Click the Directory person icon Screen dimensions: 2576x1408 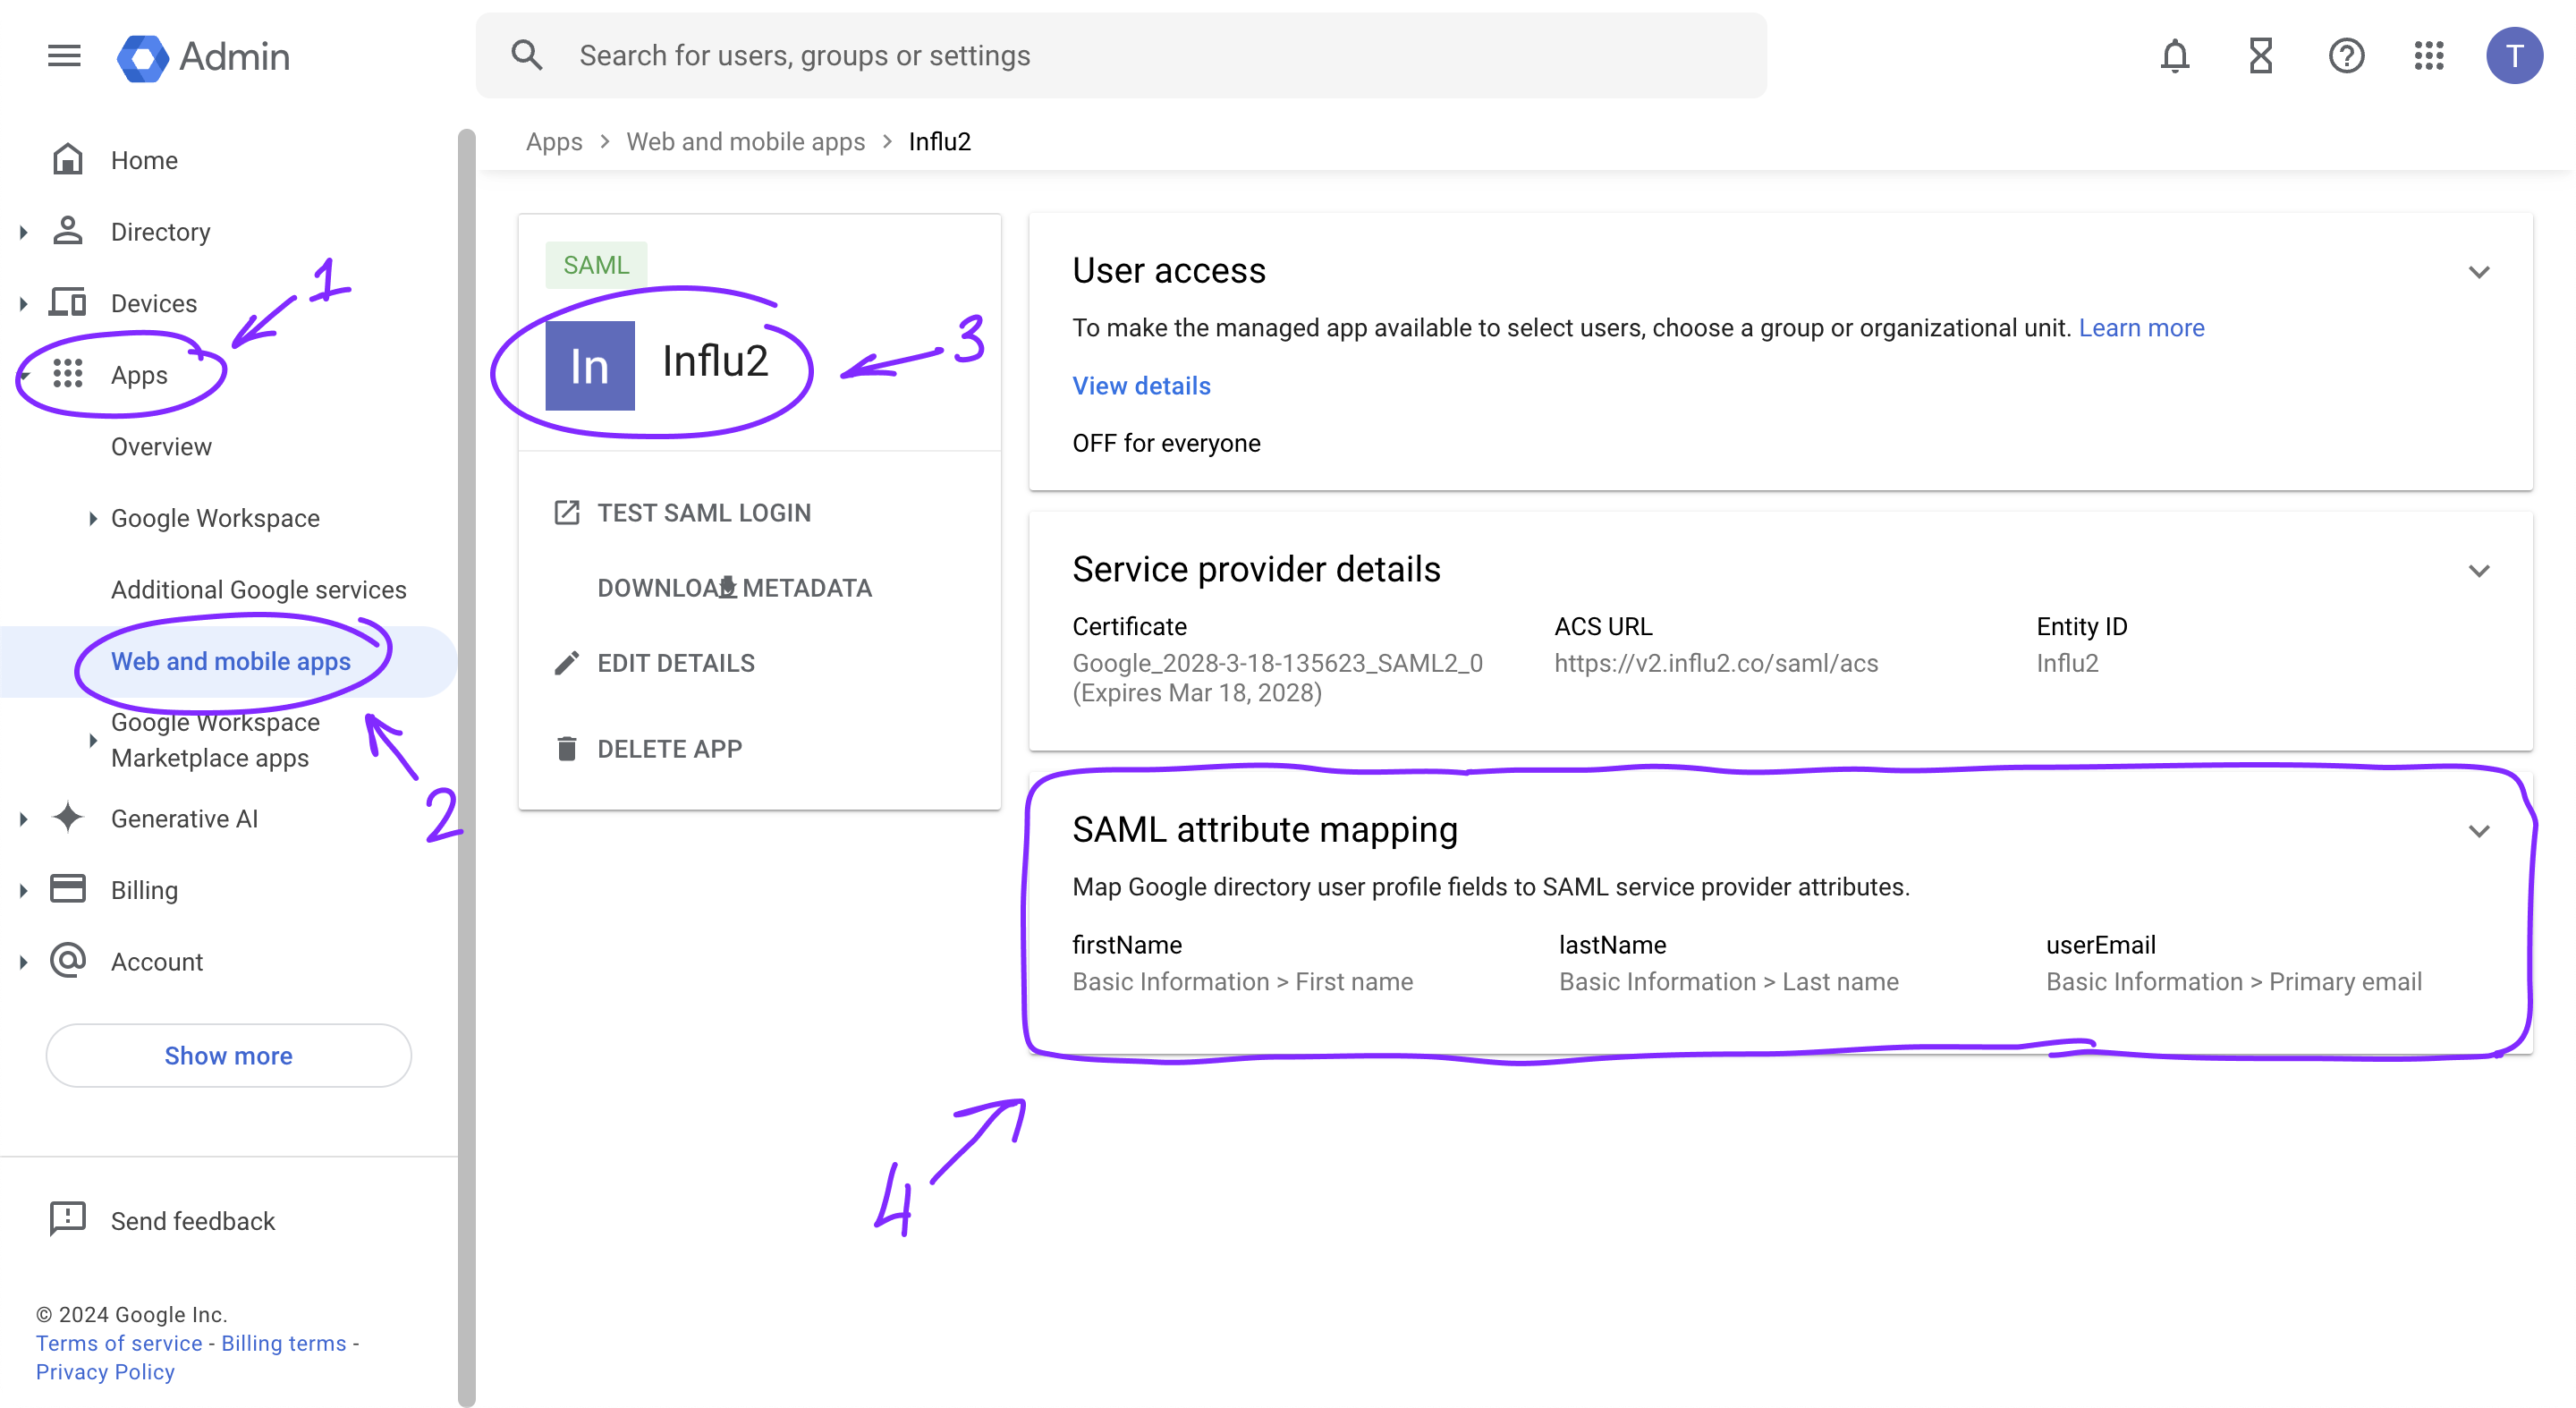(67, 231)
